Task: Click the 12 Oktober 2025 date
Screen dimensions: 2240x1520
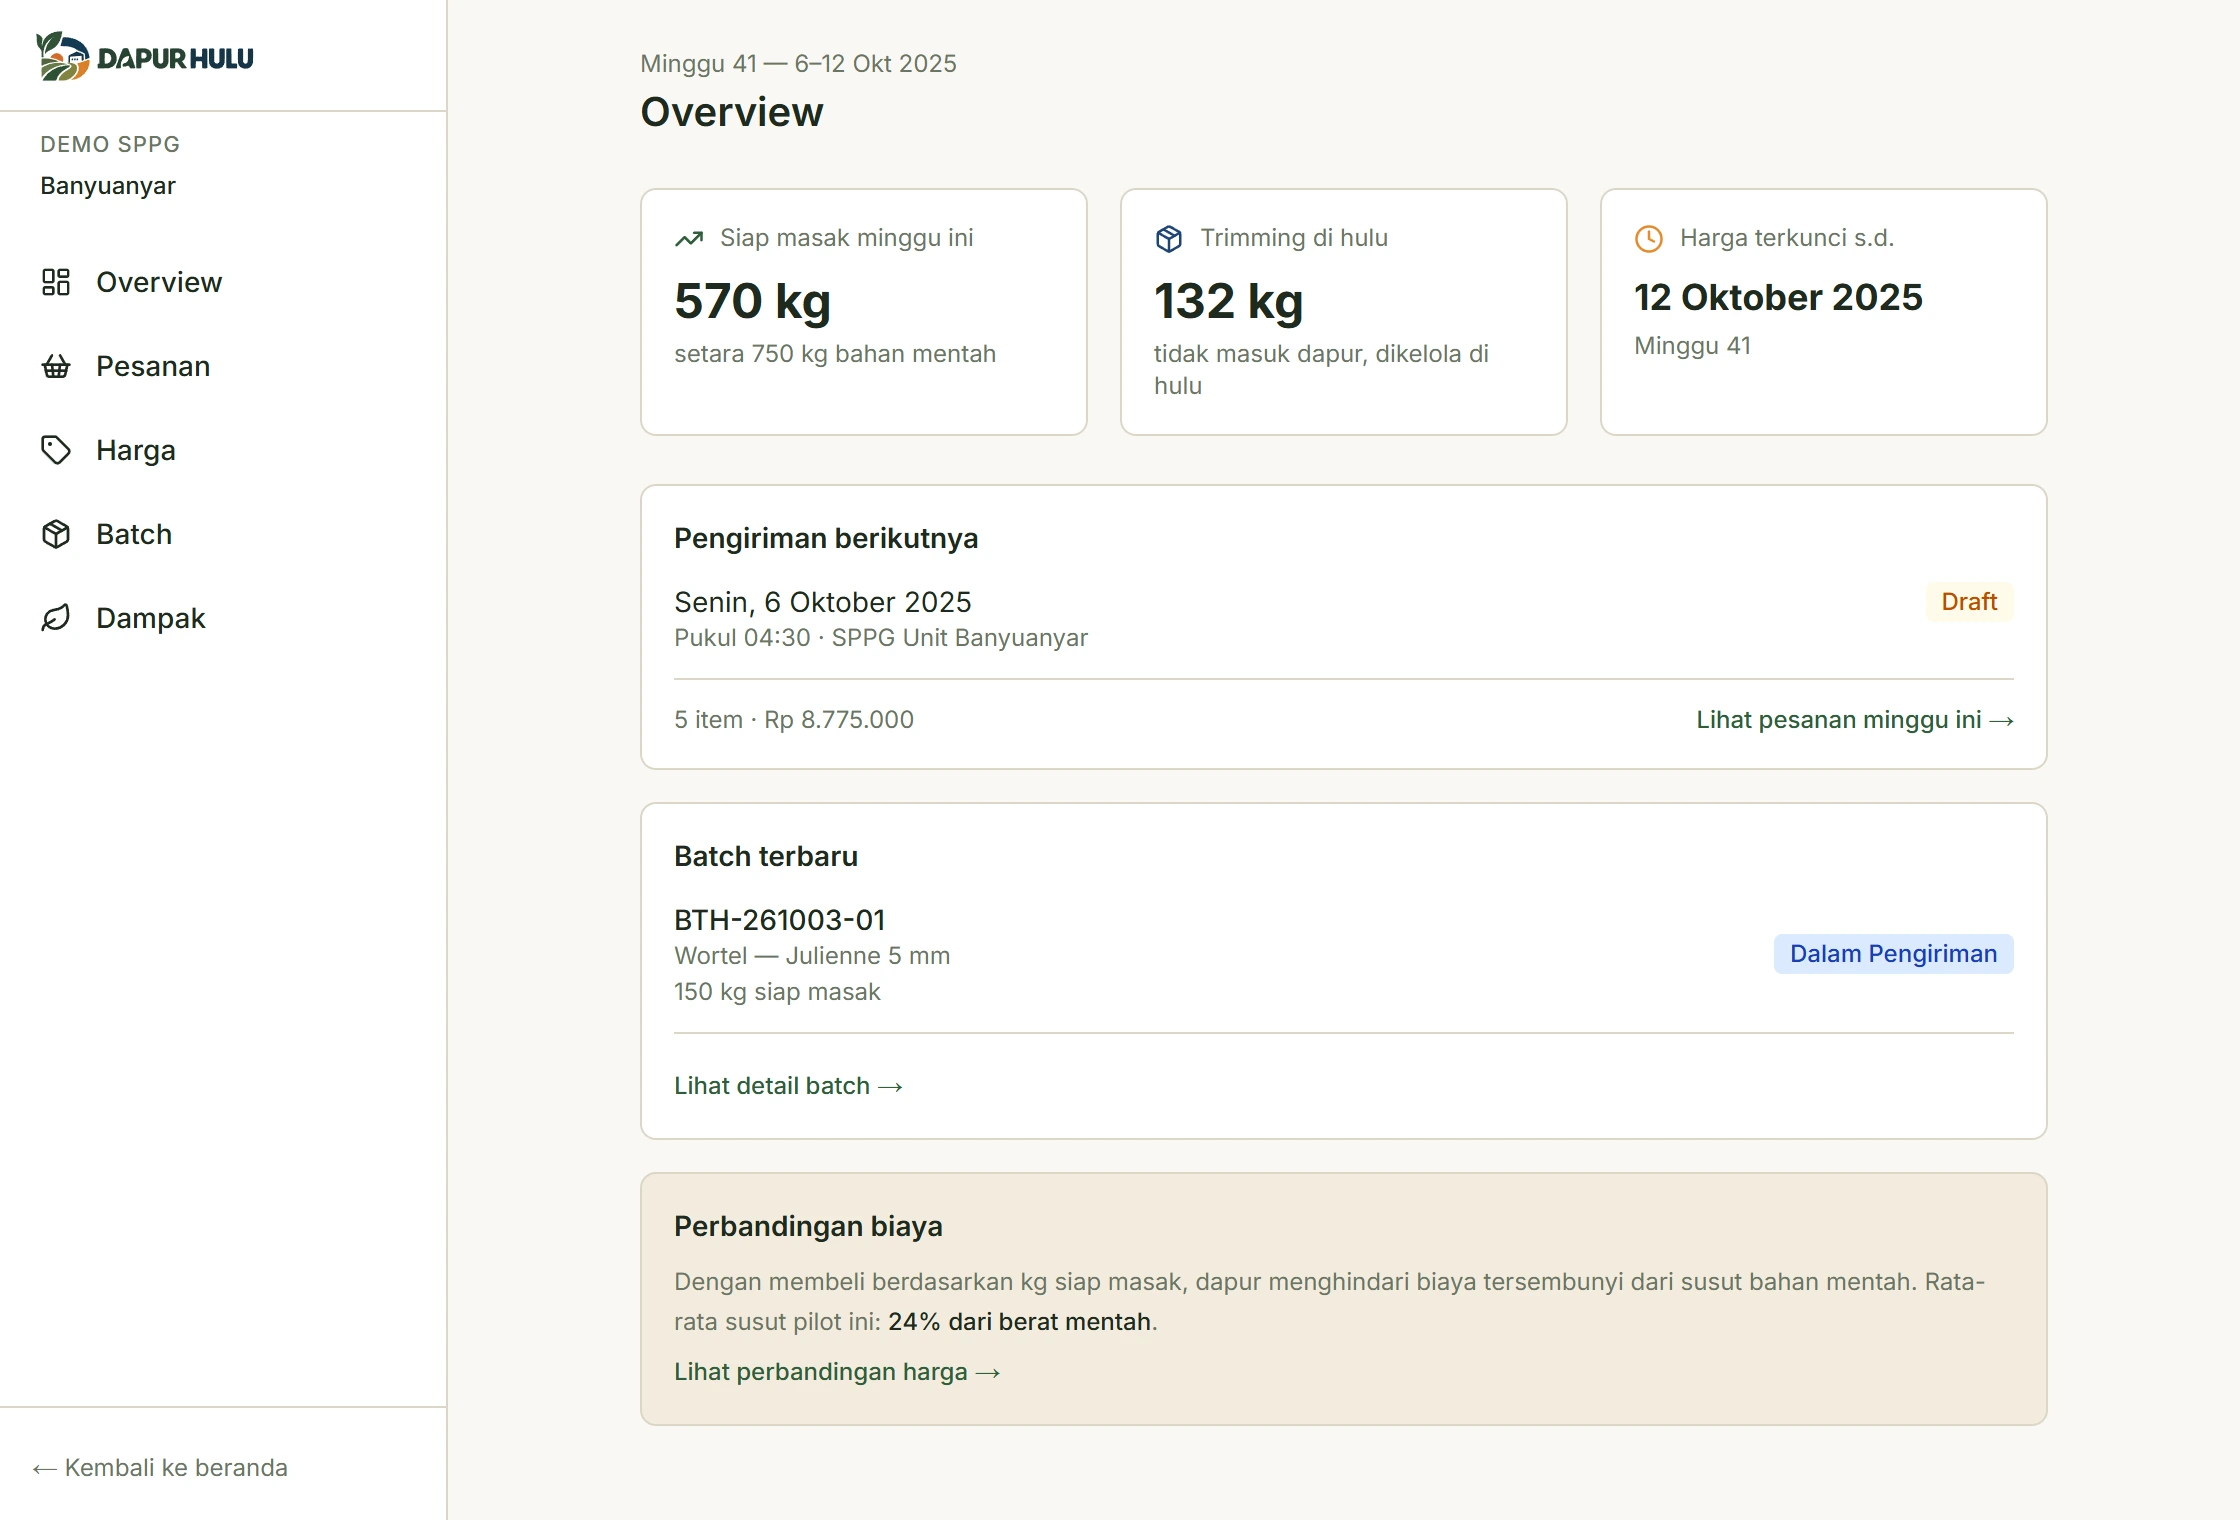Action: point(1778,297)
